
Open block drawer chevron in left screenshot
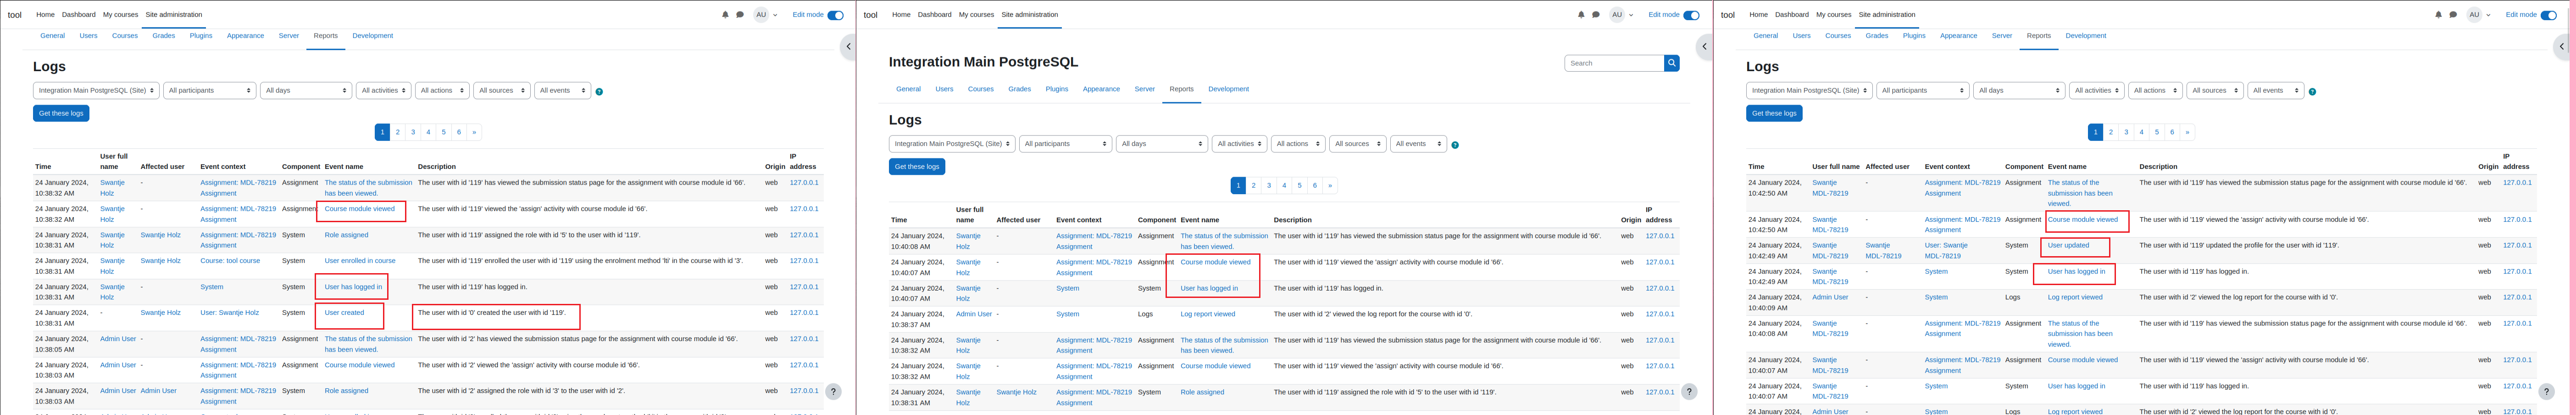pyautogui.click(x=848, y=46)
